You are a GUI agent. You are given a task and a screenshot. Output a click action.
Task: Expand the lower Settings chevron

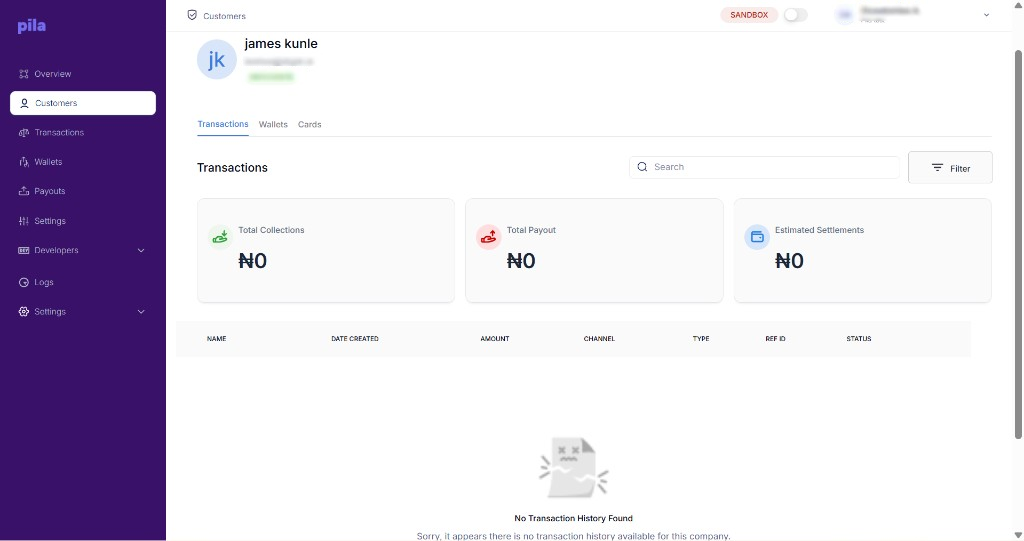tap(141, 312)
